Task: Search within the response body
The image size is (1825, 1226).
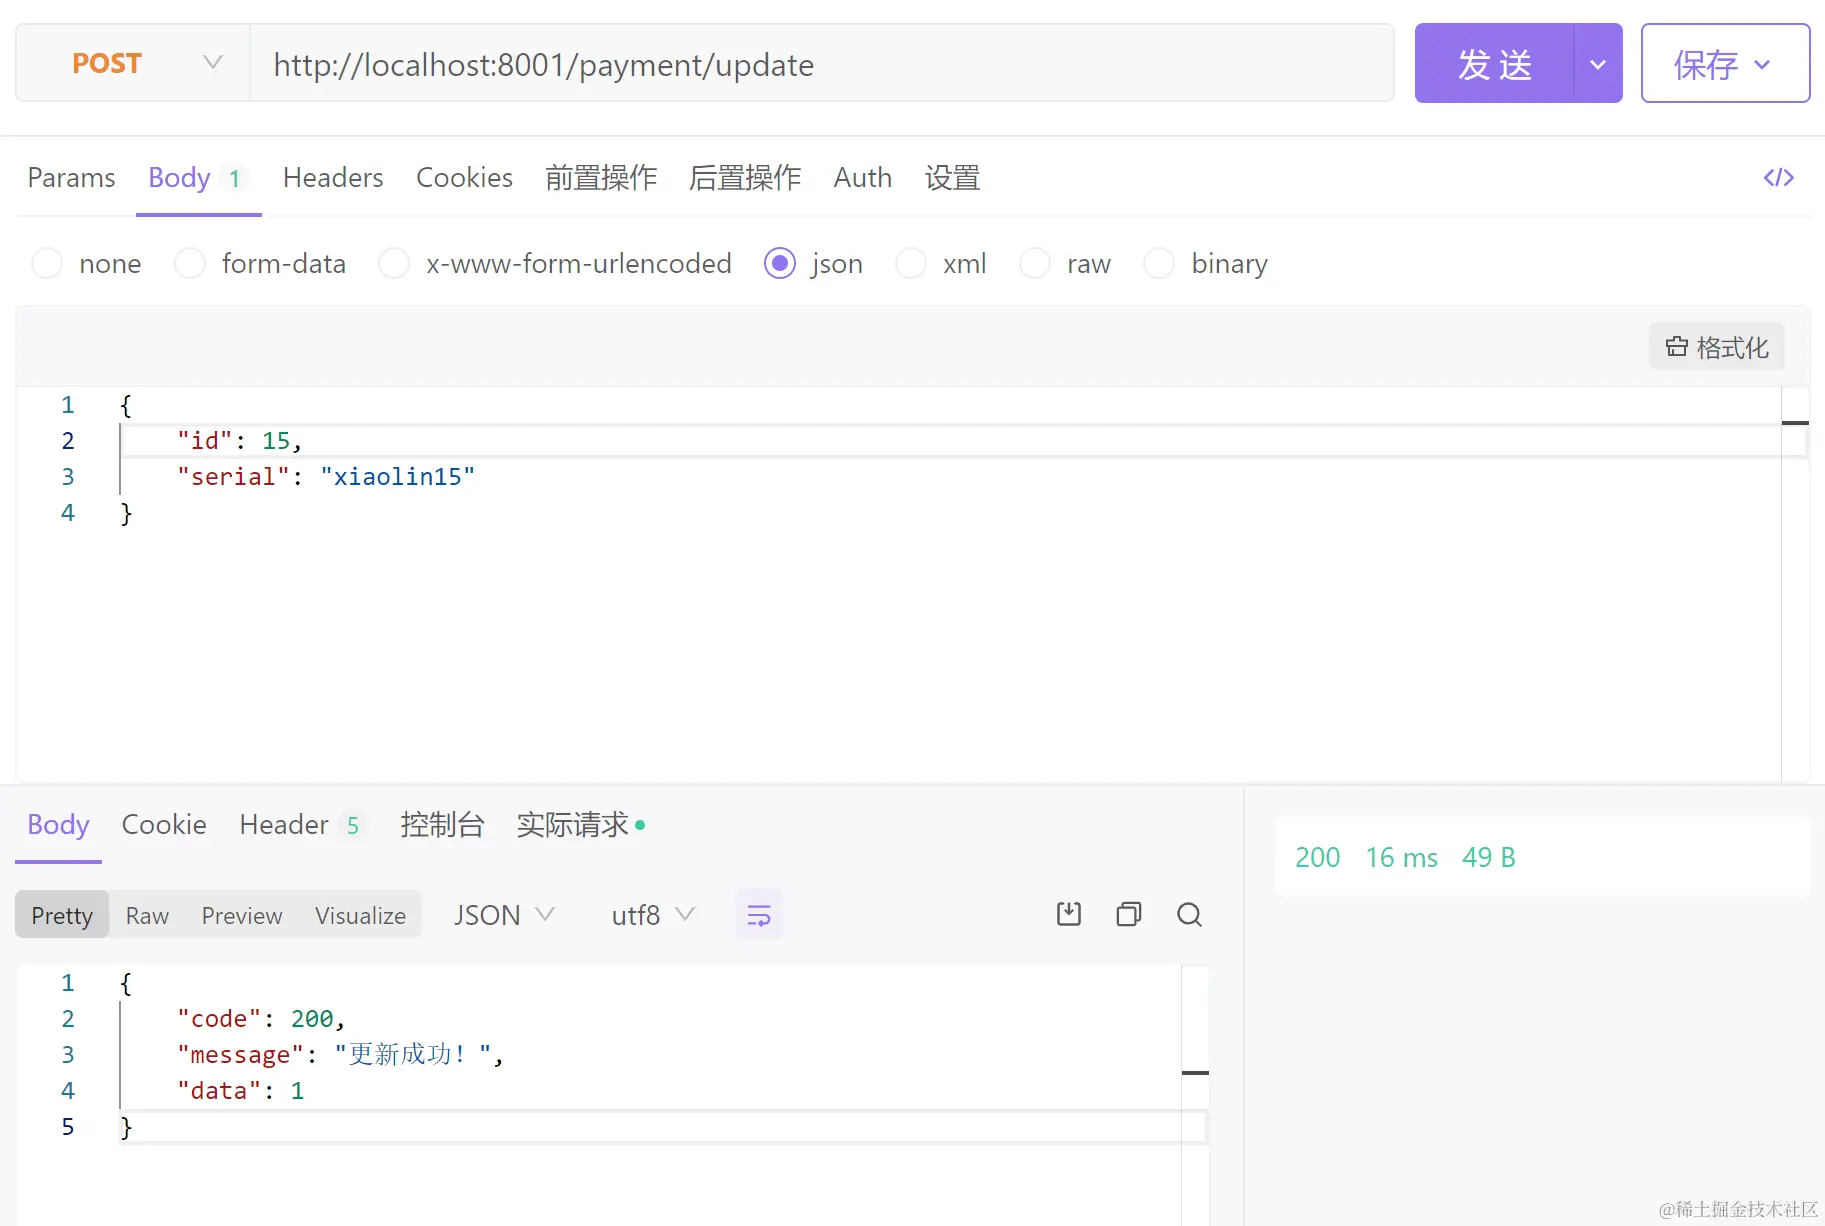Action: tap(1189, 914)
